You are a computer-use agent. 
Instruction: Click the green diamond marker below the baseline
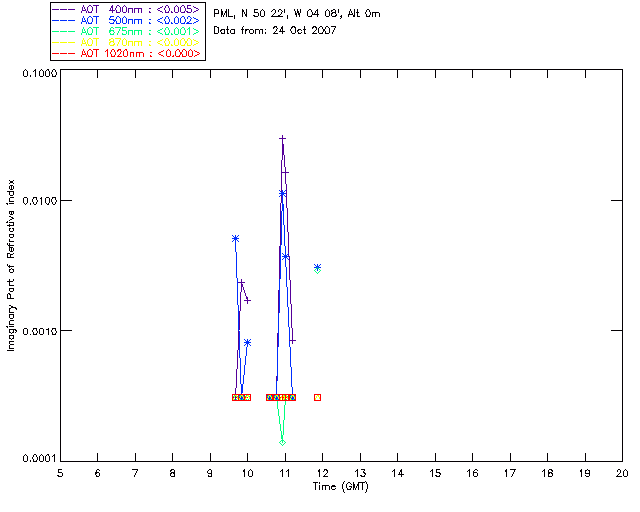[x=282, y=443]
